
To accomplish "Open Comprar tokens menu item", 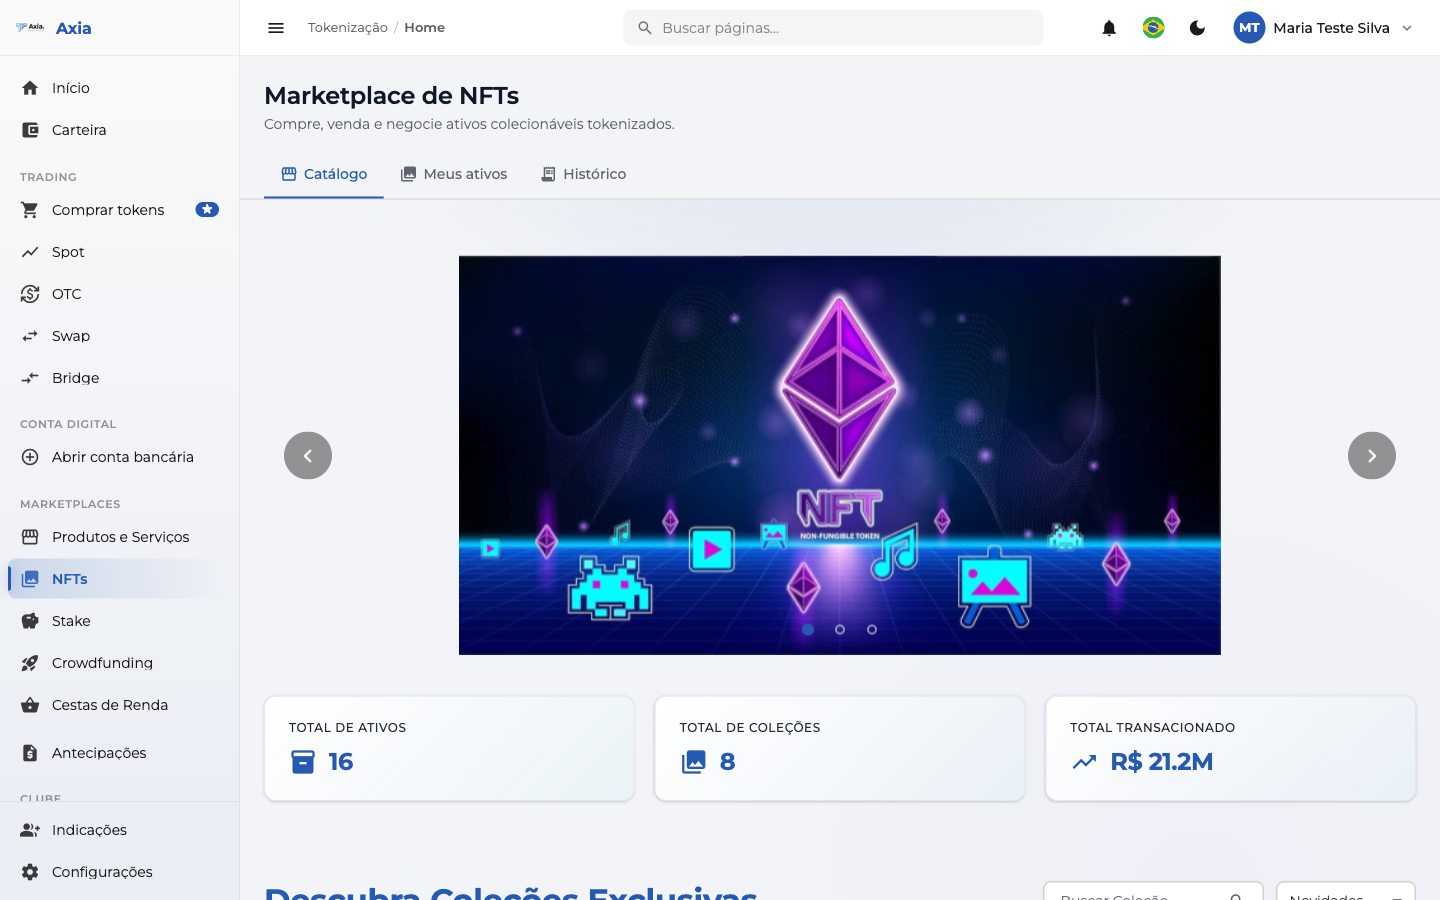I will tap(120, 210).
